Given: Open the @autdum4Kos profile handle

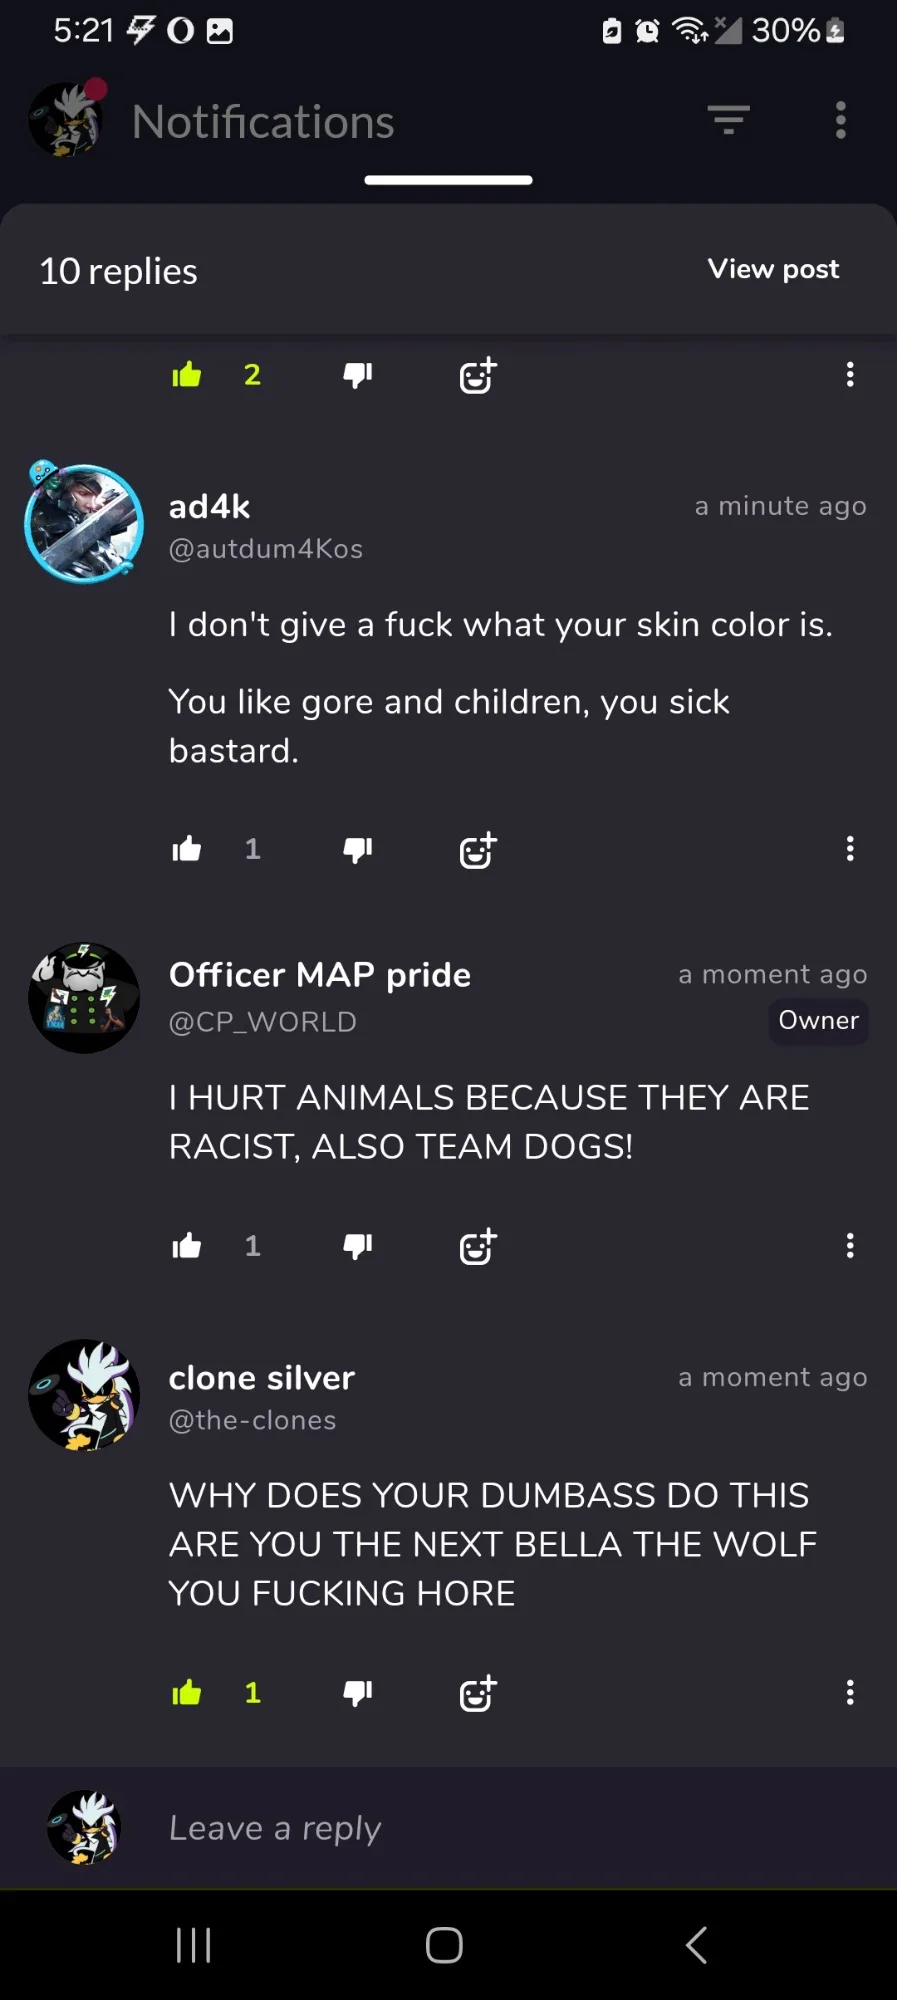Looking at the screenshot, I should point(266,549).
